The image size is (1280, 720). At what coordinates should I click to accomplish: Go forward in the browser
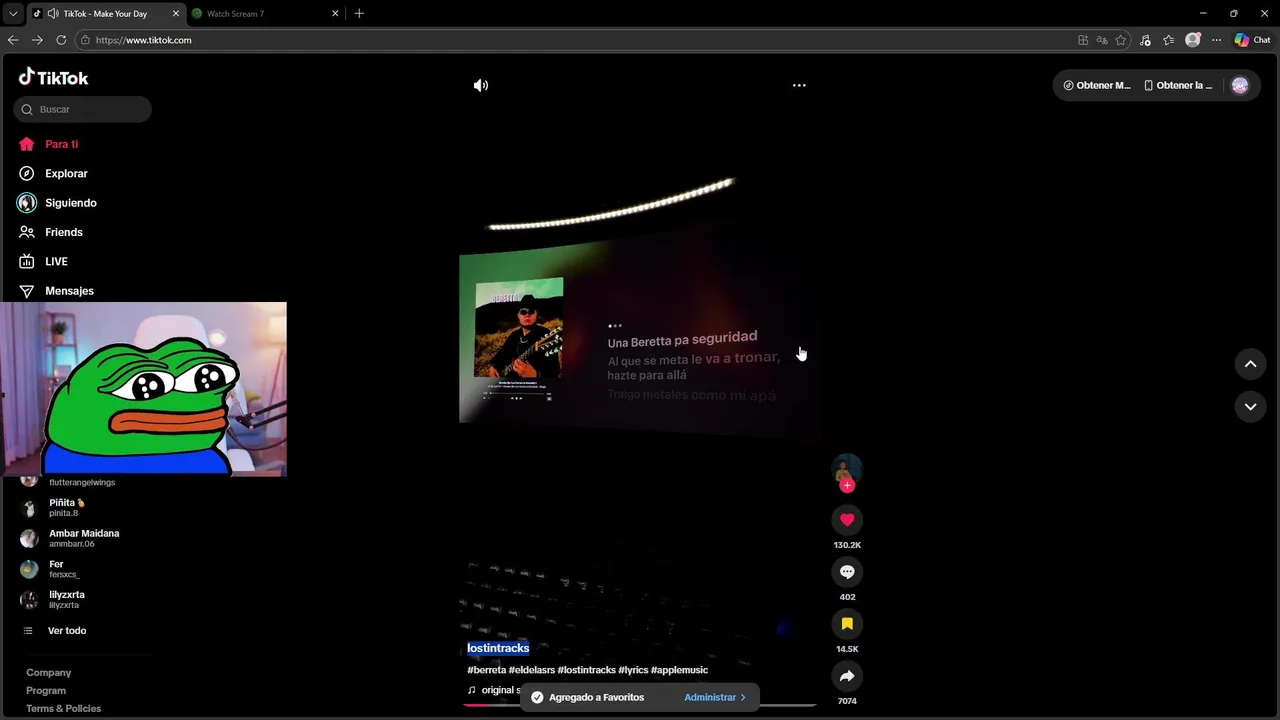[x=37, y=40]
